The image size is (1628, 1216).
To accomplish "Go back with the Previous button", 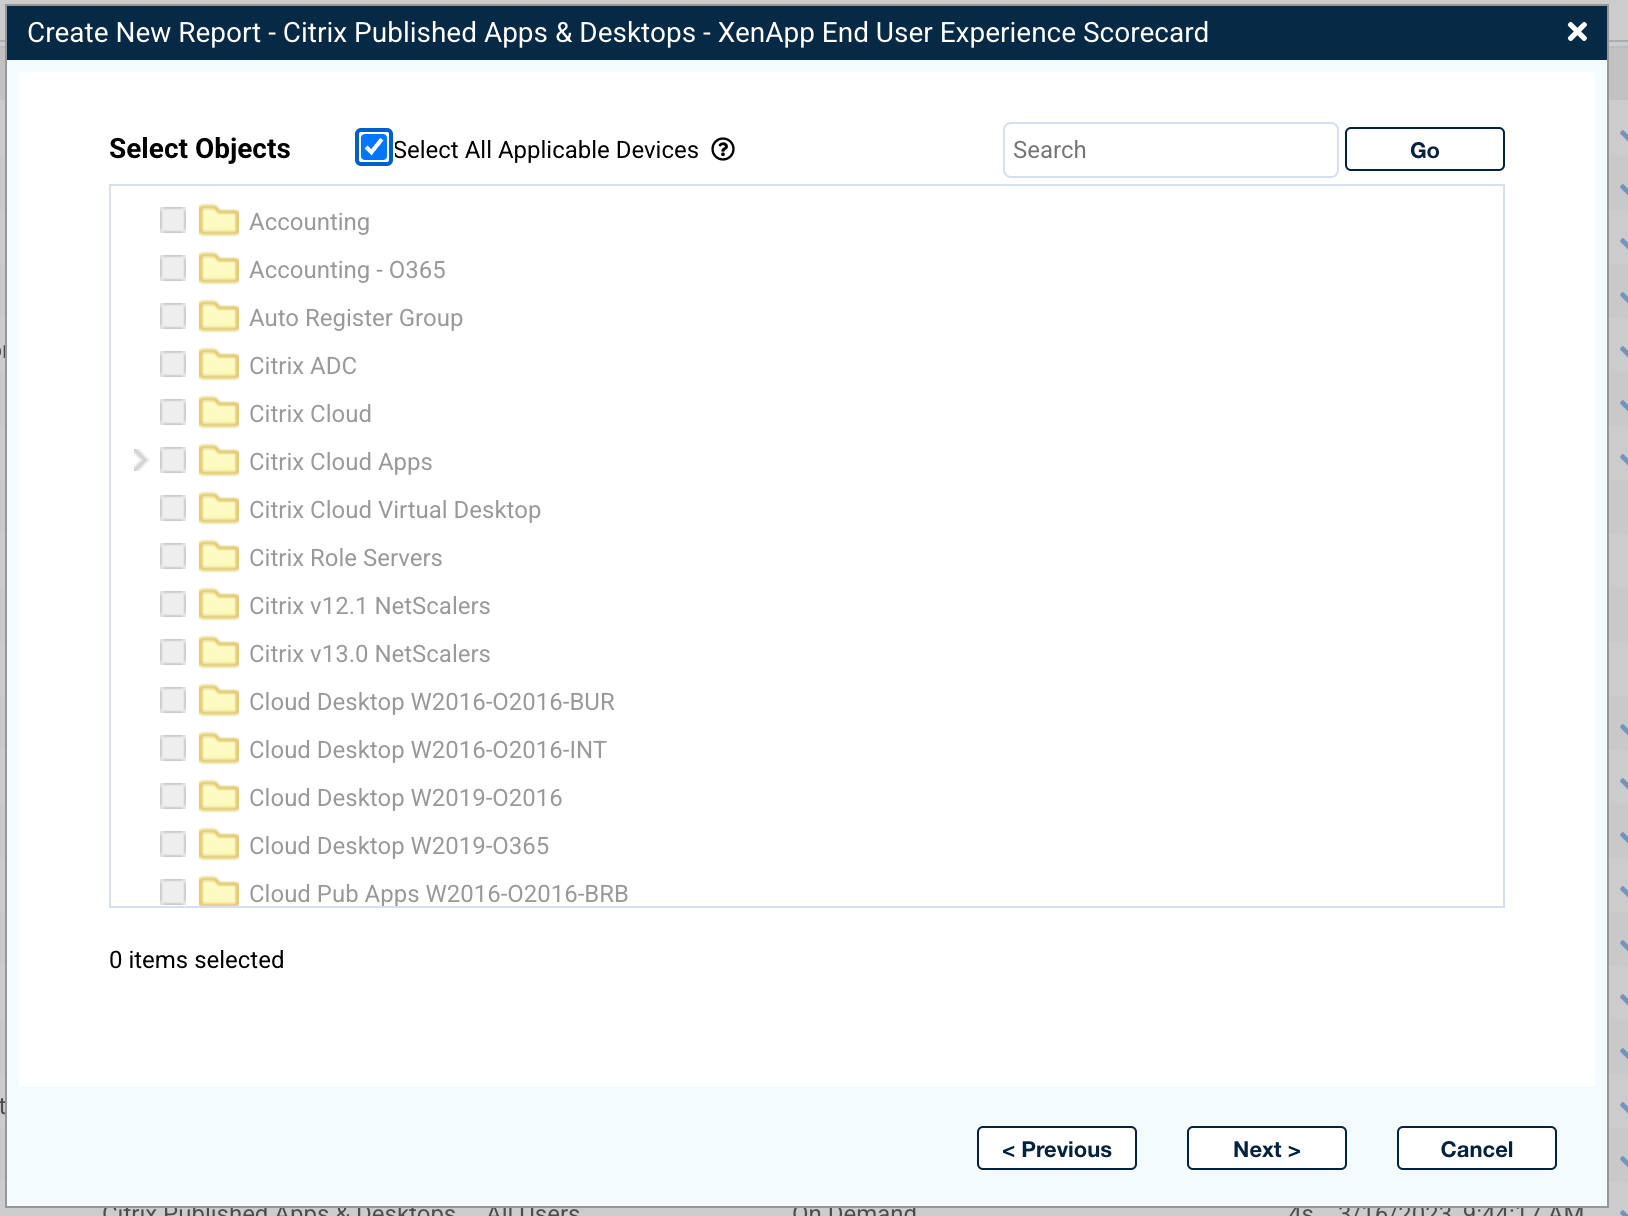I will click(x=1057, y=1148).
